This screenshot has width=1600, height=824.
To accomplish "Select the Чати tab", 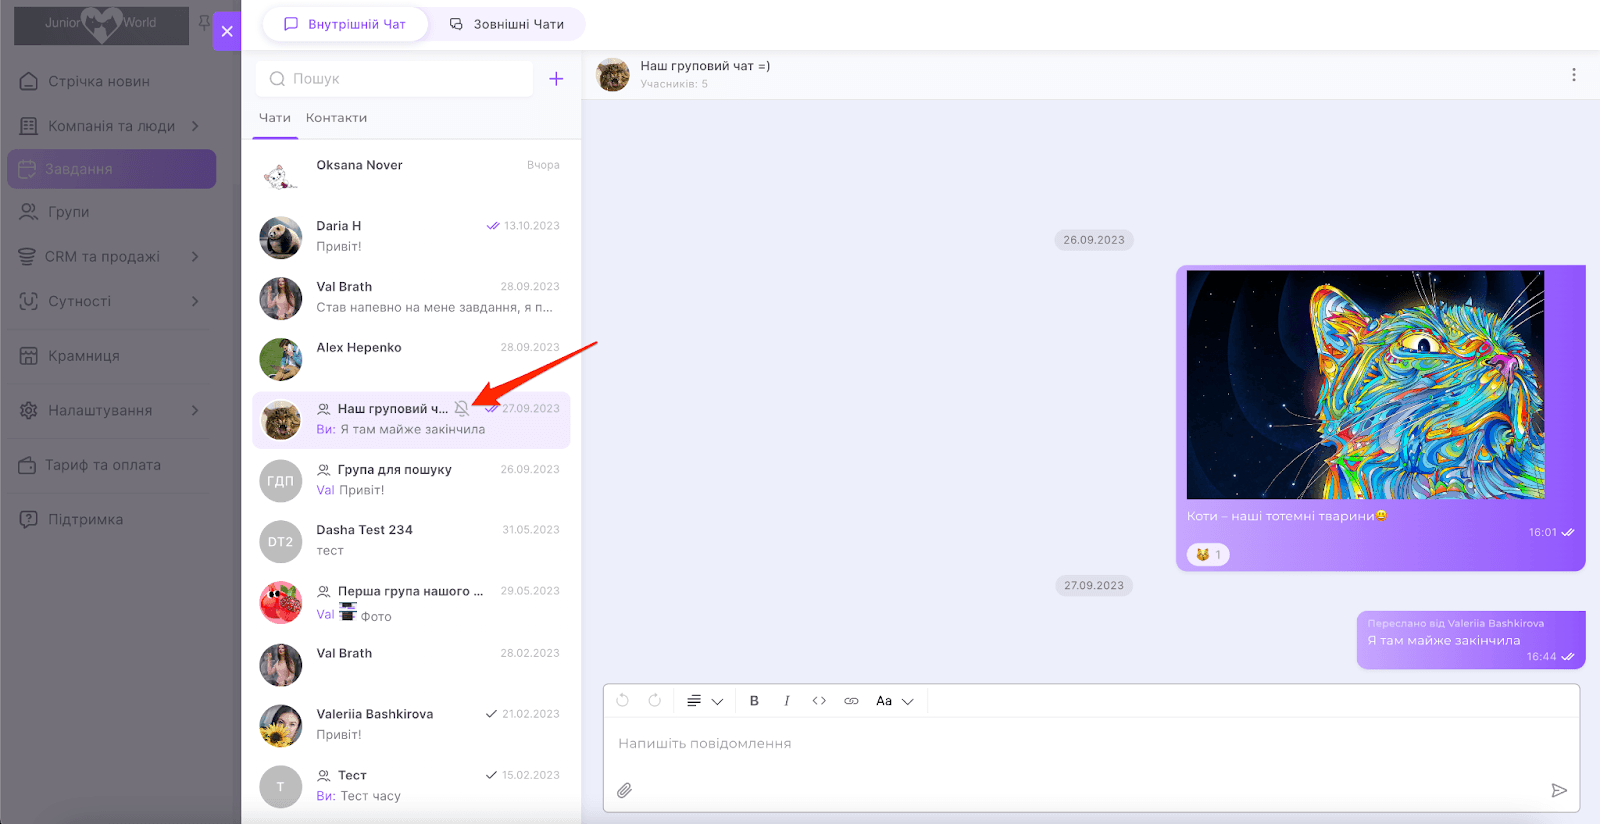I will coord(275,118).
